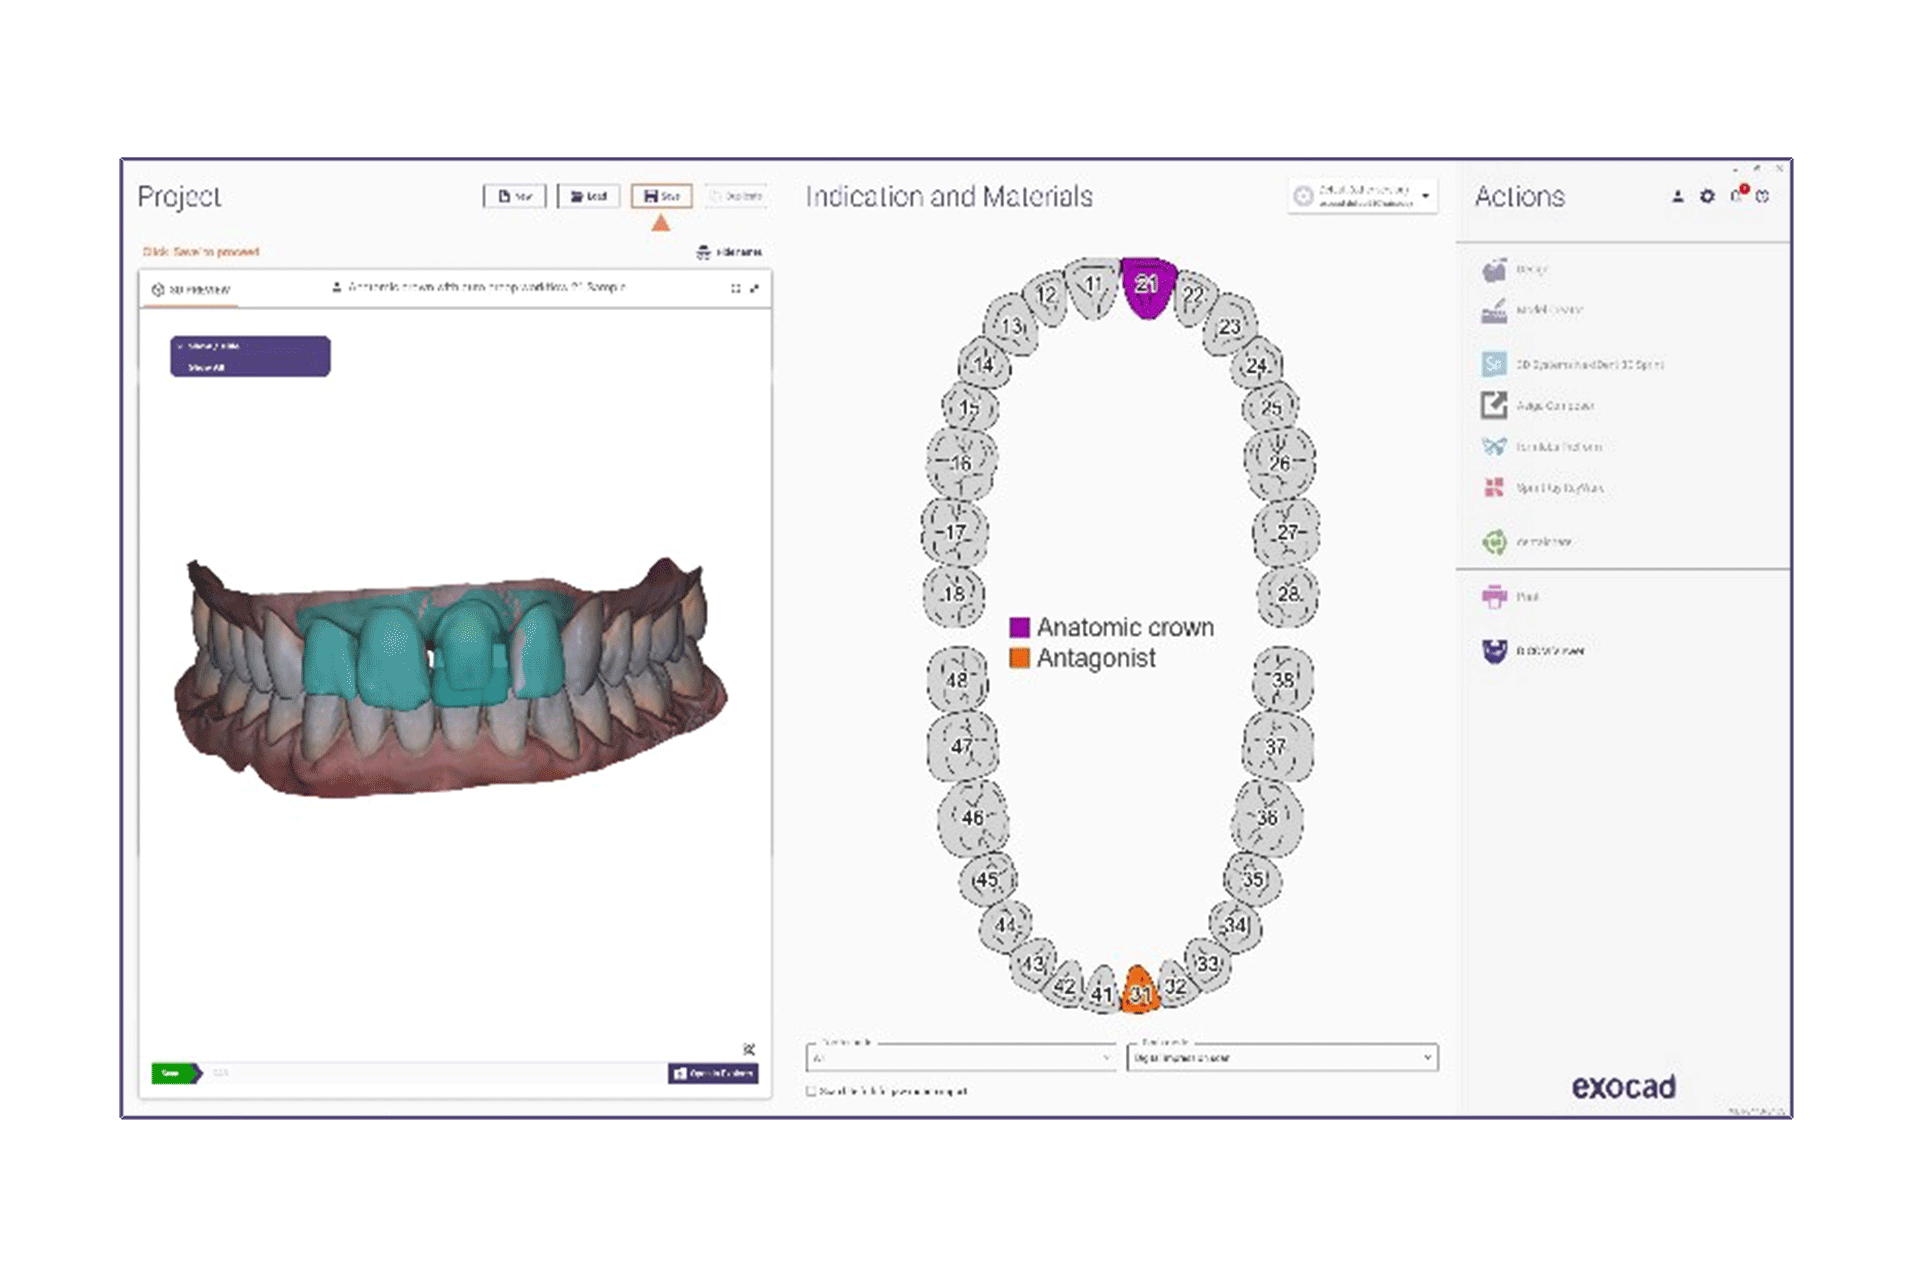Select tooth 38 in the dental chart

pos(1283,680)
